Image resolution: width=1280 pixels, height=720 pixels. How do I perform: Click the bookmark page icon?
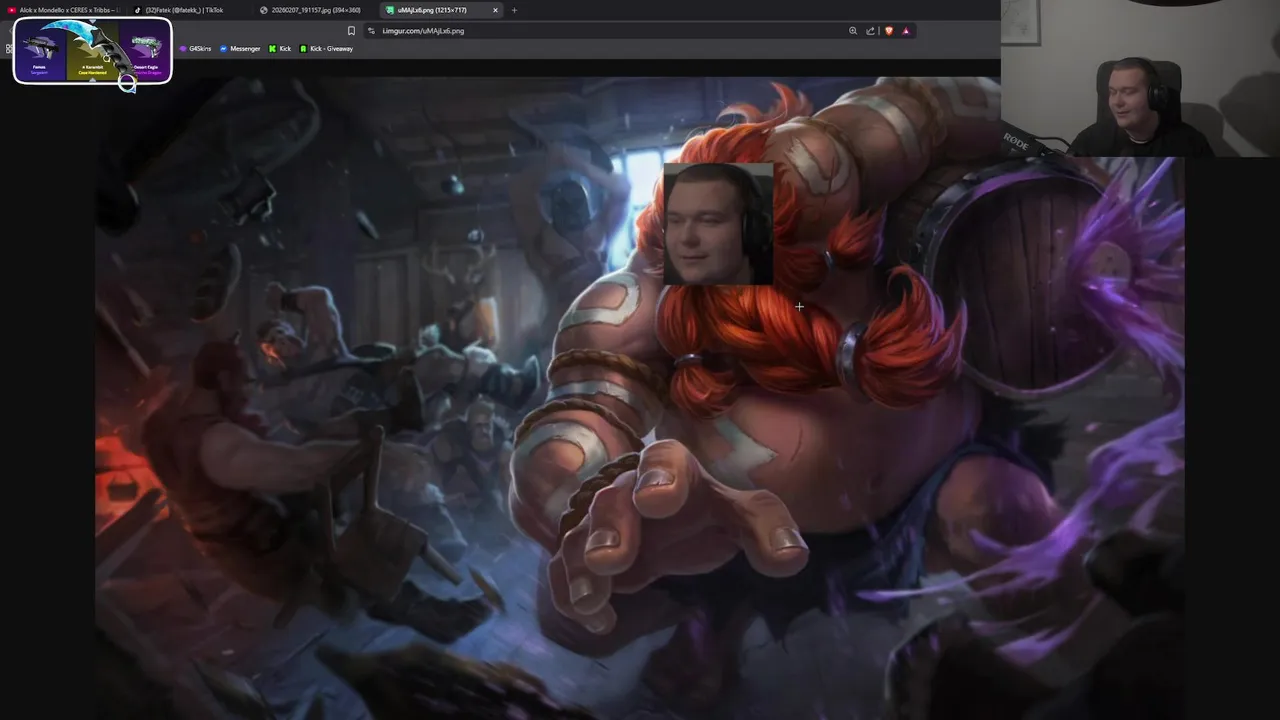351,31
